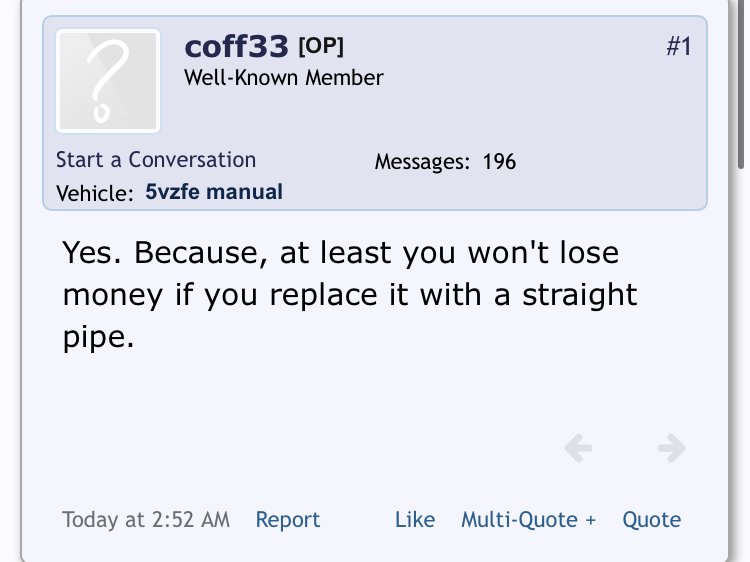The height and width of the screenshot is (562, 750).
Task: Click the post body text about straight pipe
Action: 350,295
